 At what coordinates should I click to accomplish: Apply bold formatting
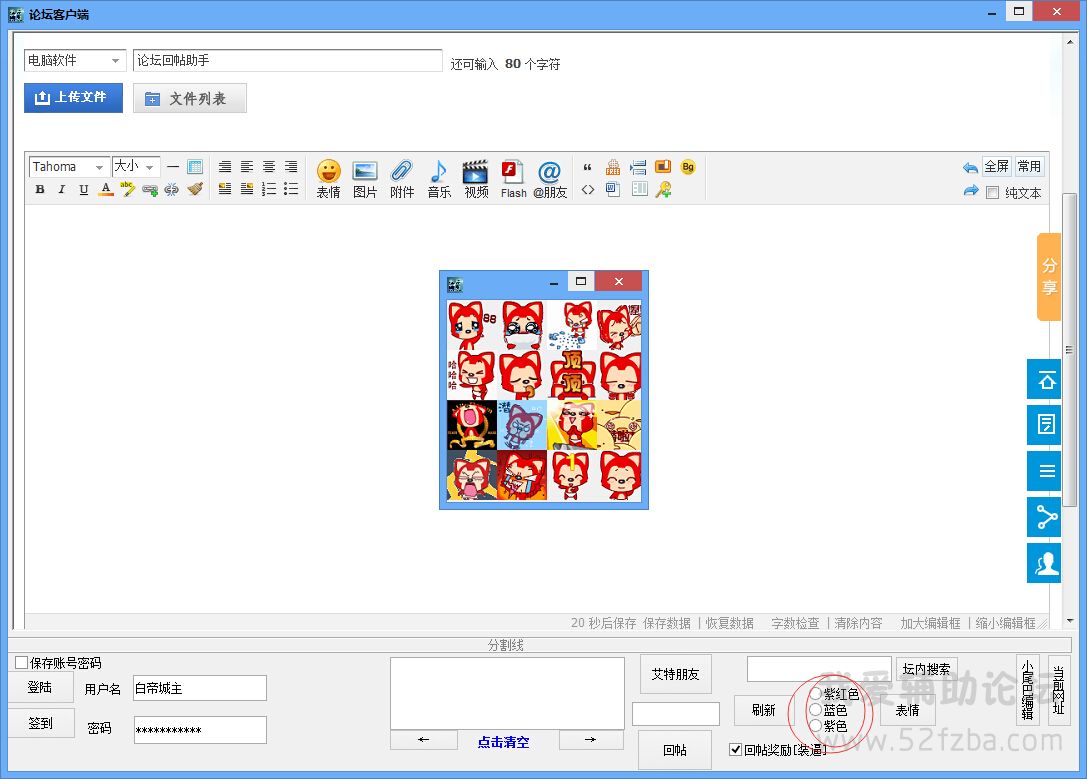click(40, 189)
